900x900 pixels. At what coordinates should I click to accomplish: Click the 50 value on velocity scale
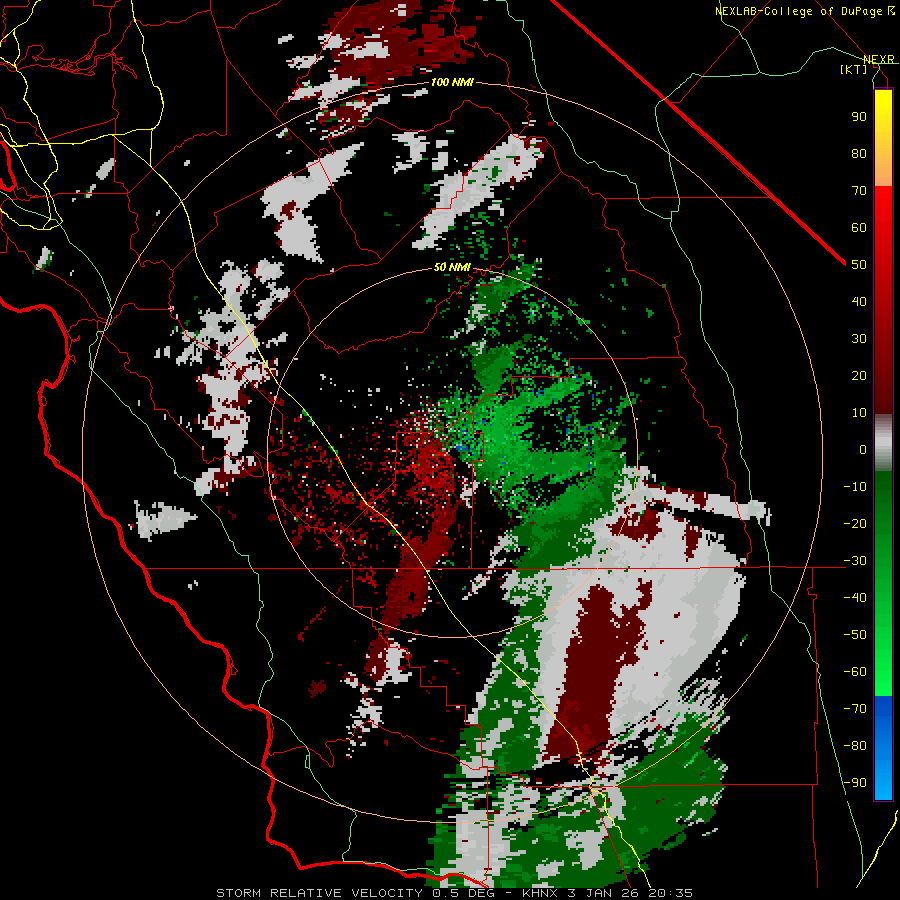pyautogui.click(x=859, y=265)
